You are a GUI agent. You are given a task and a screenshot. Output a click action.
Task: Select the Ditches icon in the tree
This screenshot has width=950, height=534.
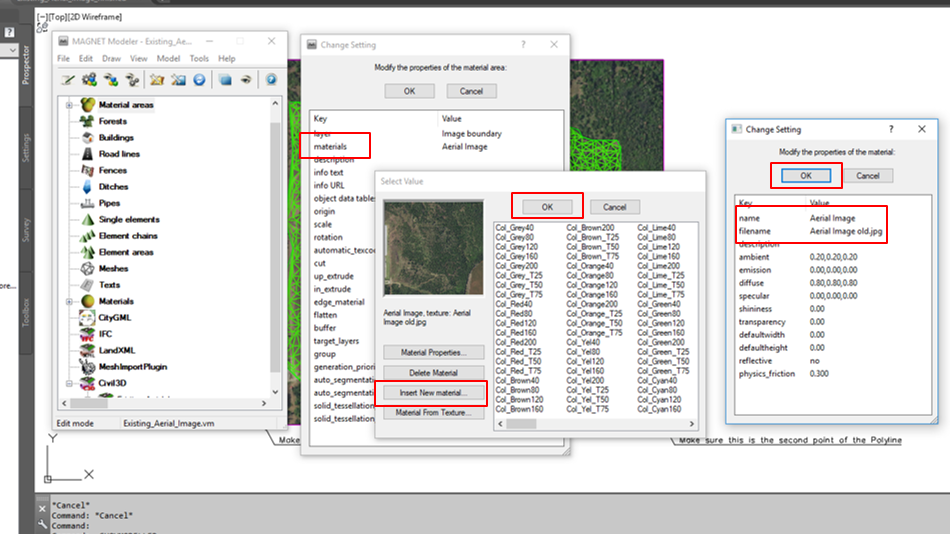88,187
